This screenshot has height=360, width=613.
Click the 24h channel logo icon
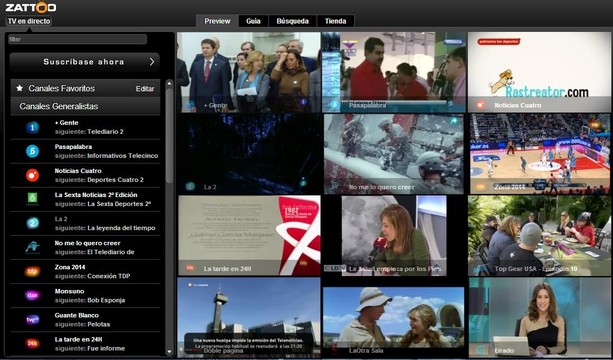32,344
